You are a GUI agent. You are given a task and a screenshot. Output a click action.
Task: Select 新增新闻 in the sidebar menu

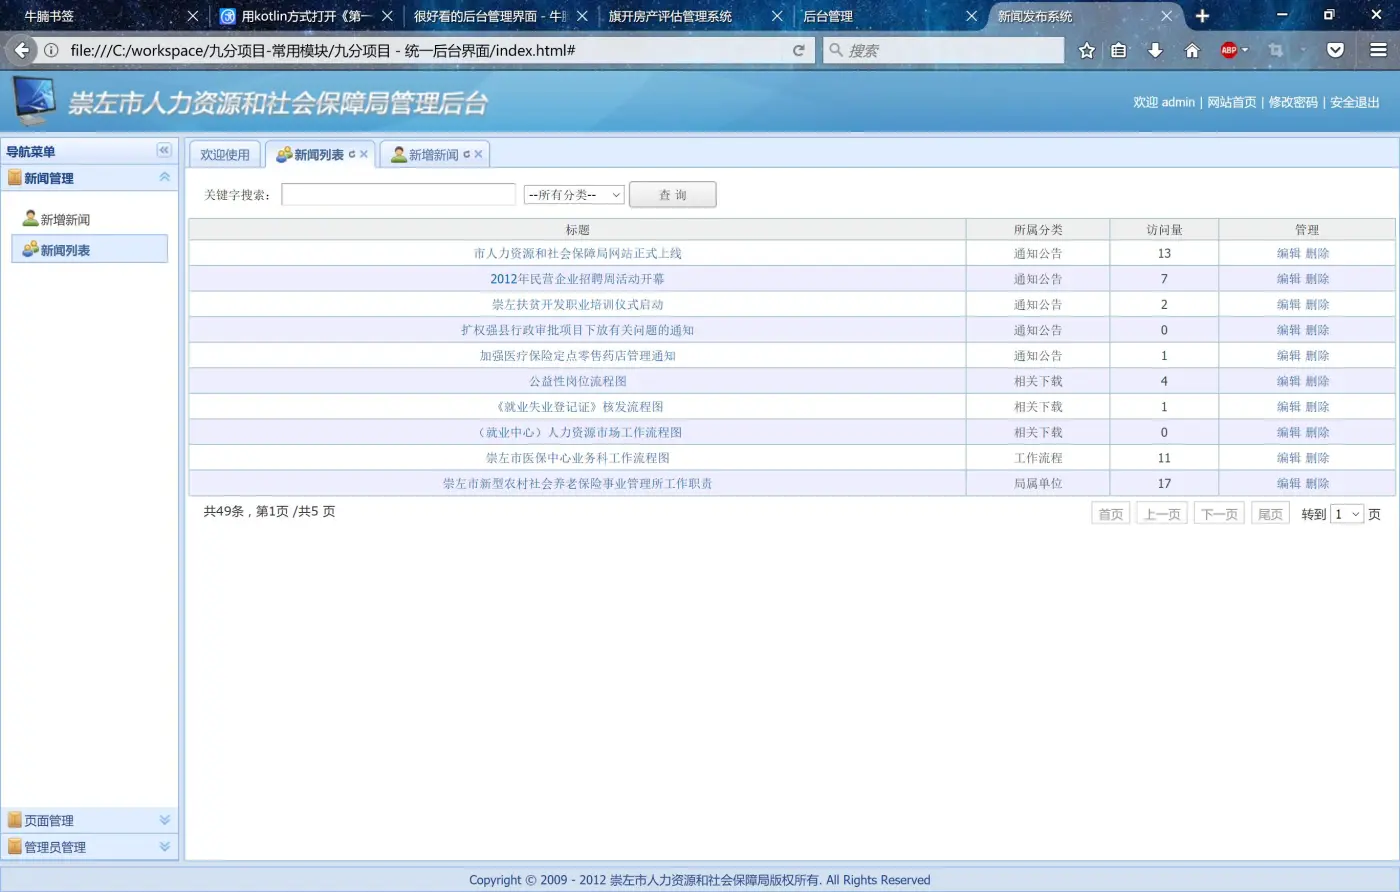(x=65, y=219)
